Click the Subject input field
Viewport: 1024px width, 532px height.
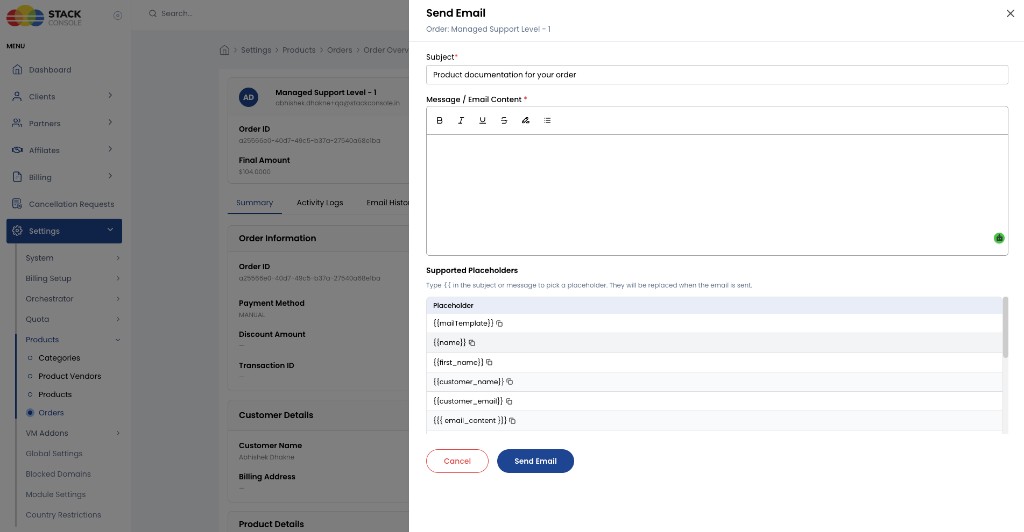click(717, 75)
